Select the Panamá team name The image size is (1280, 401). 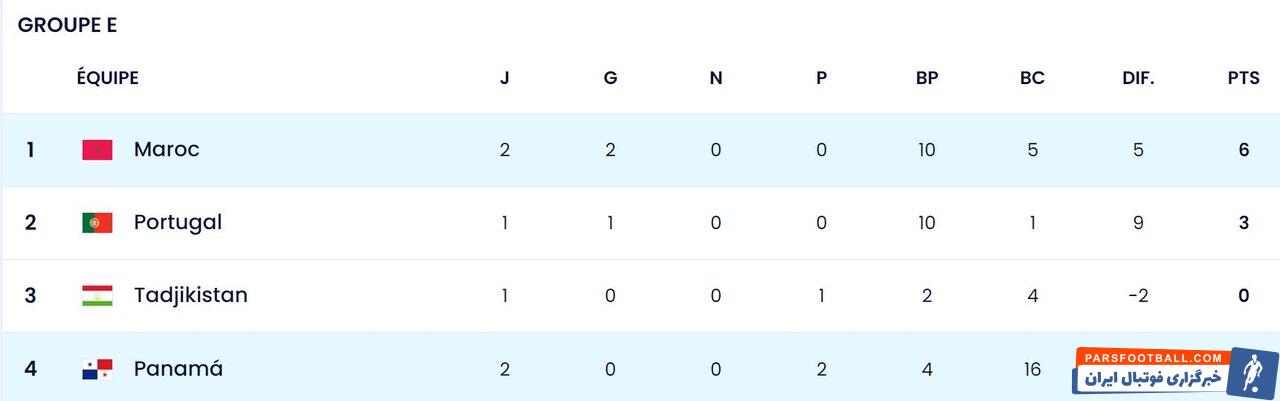point(178,369)
